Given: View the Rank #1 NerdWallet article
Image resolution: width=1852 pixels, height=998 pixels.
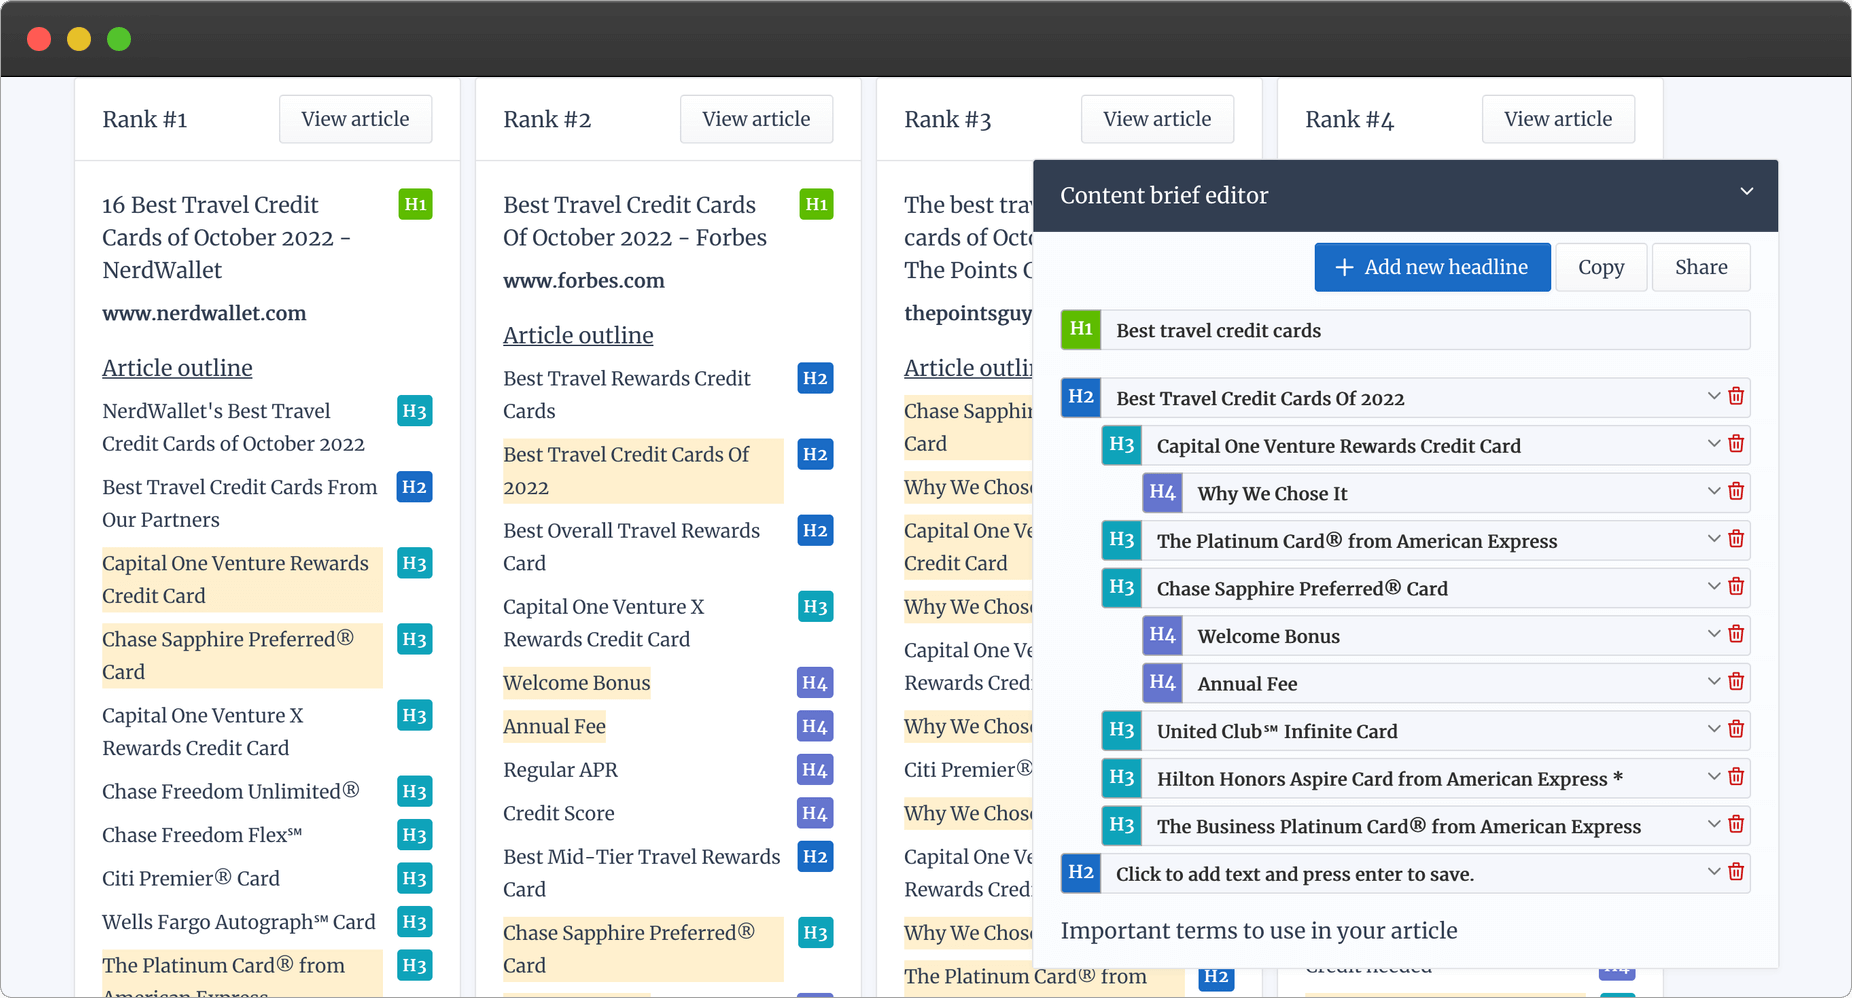Looking at the screenshot, I should tap(355, 118).
